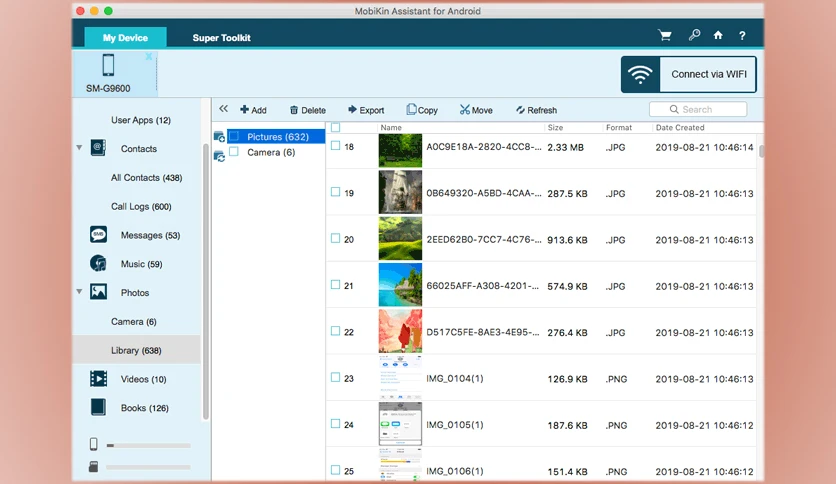Click the Books category icon
The image size is (836, 484).
click(x=98, y=407)
